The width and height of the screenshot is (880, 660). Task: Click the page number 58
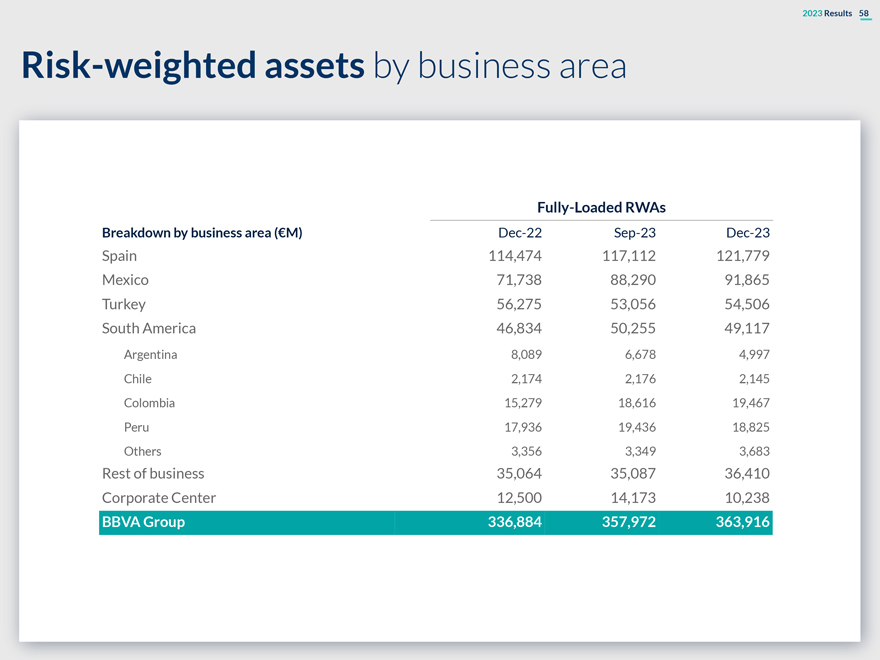tap(864, 13)
